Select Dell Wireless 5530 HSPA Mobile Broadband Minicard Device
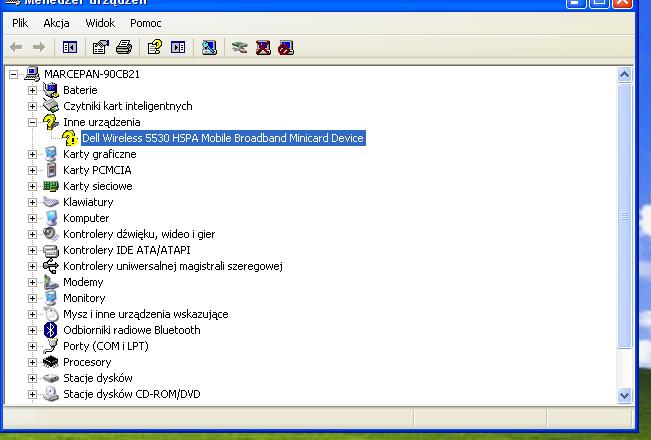The height and width of the screenshot is (440, 651). tap(223, 138)
